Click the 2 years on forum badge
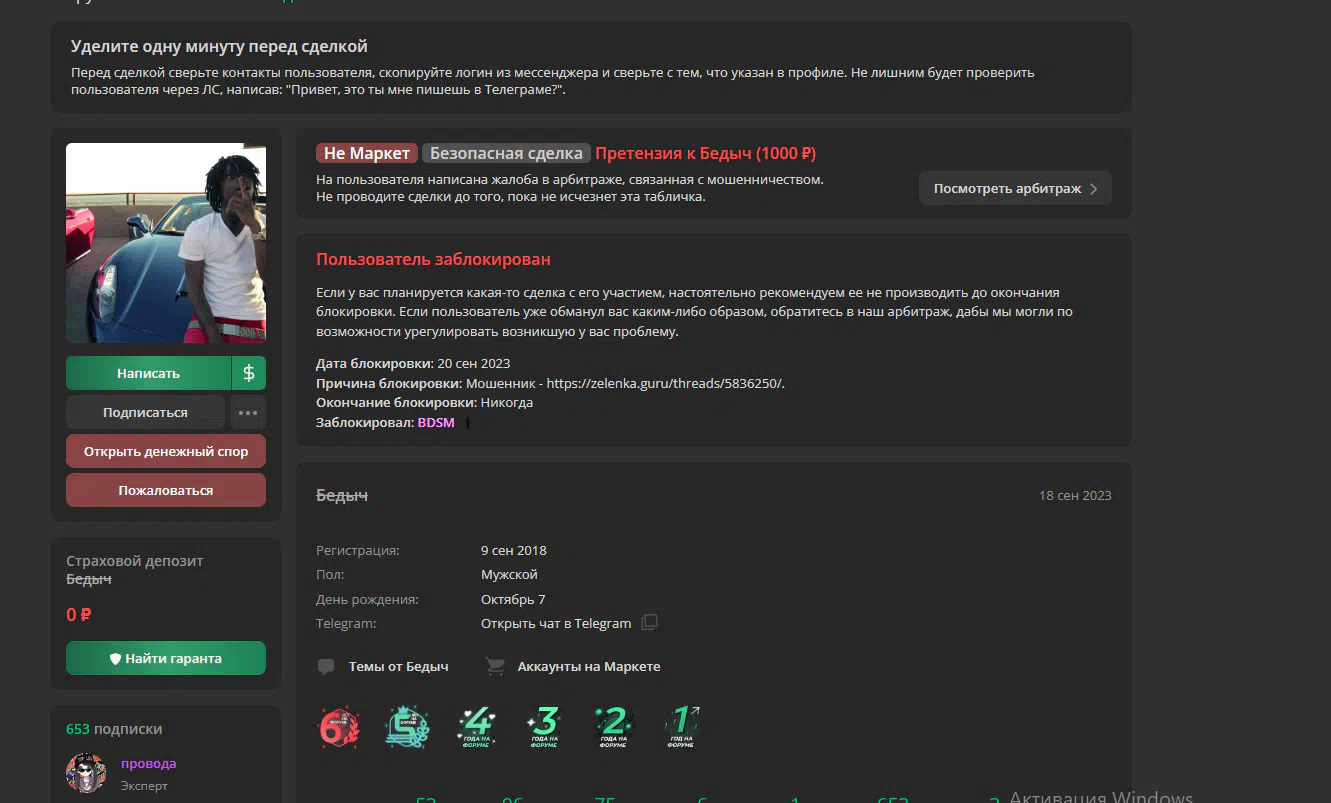 pos(613,727)
